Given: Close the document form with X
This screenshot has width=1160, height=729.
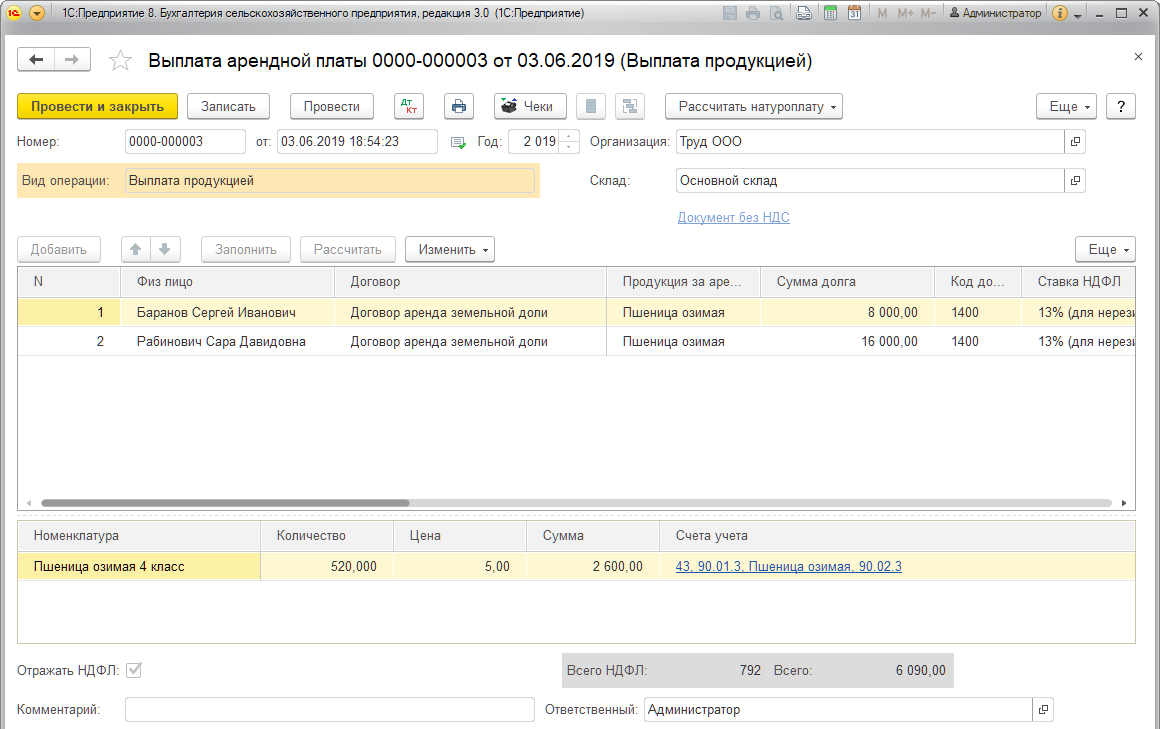Looking at the screenshot, I should [1138, 57].
